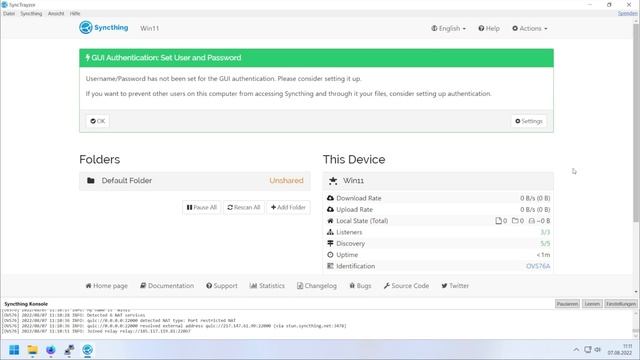Click the Leeren console button
The width and height of the screenshot is (640, 360).
(x=592, y=304)
